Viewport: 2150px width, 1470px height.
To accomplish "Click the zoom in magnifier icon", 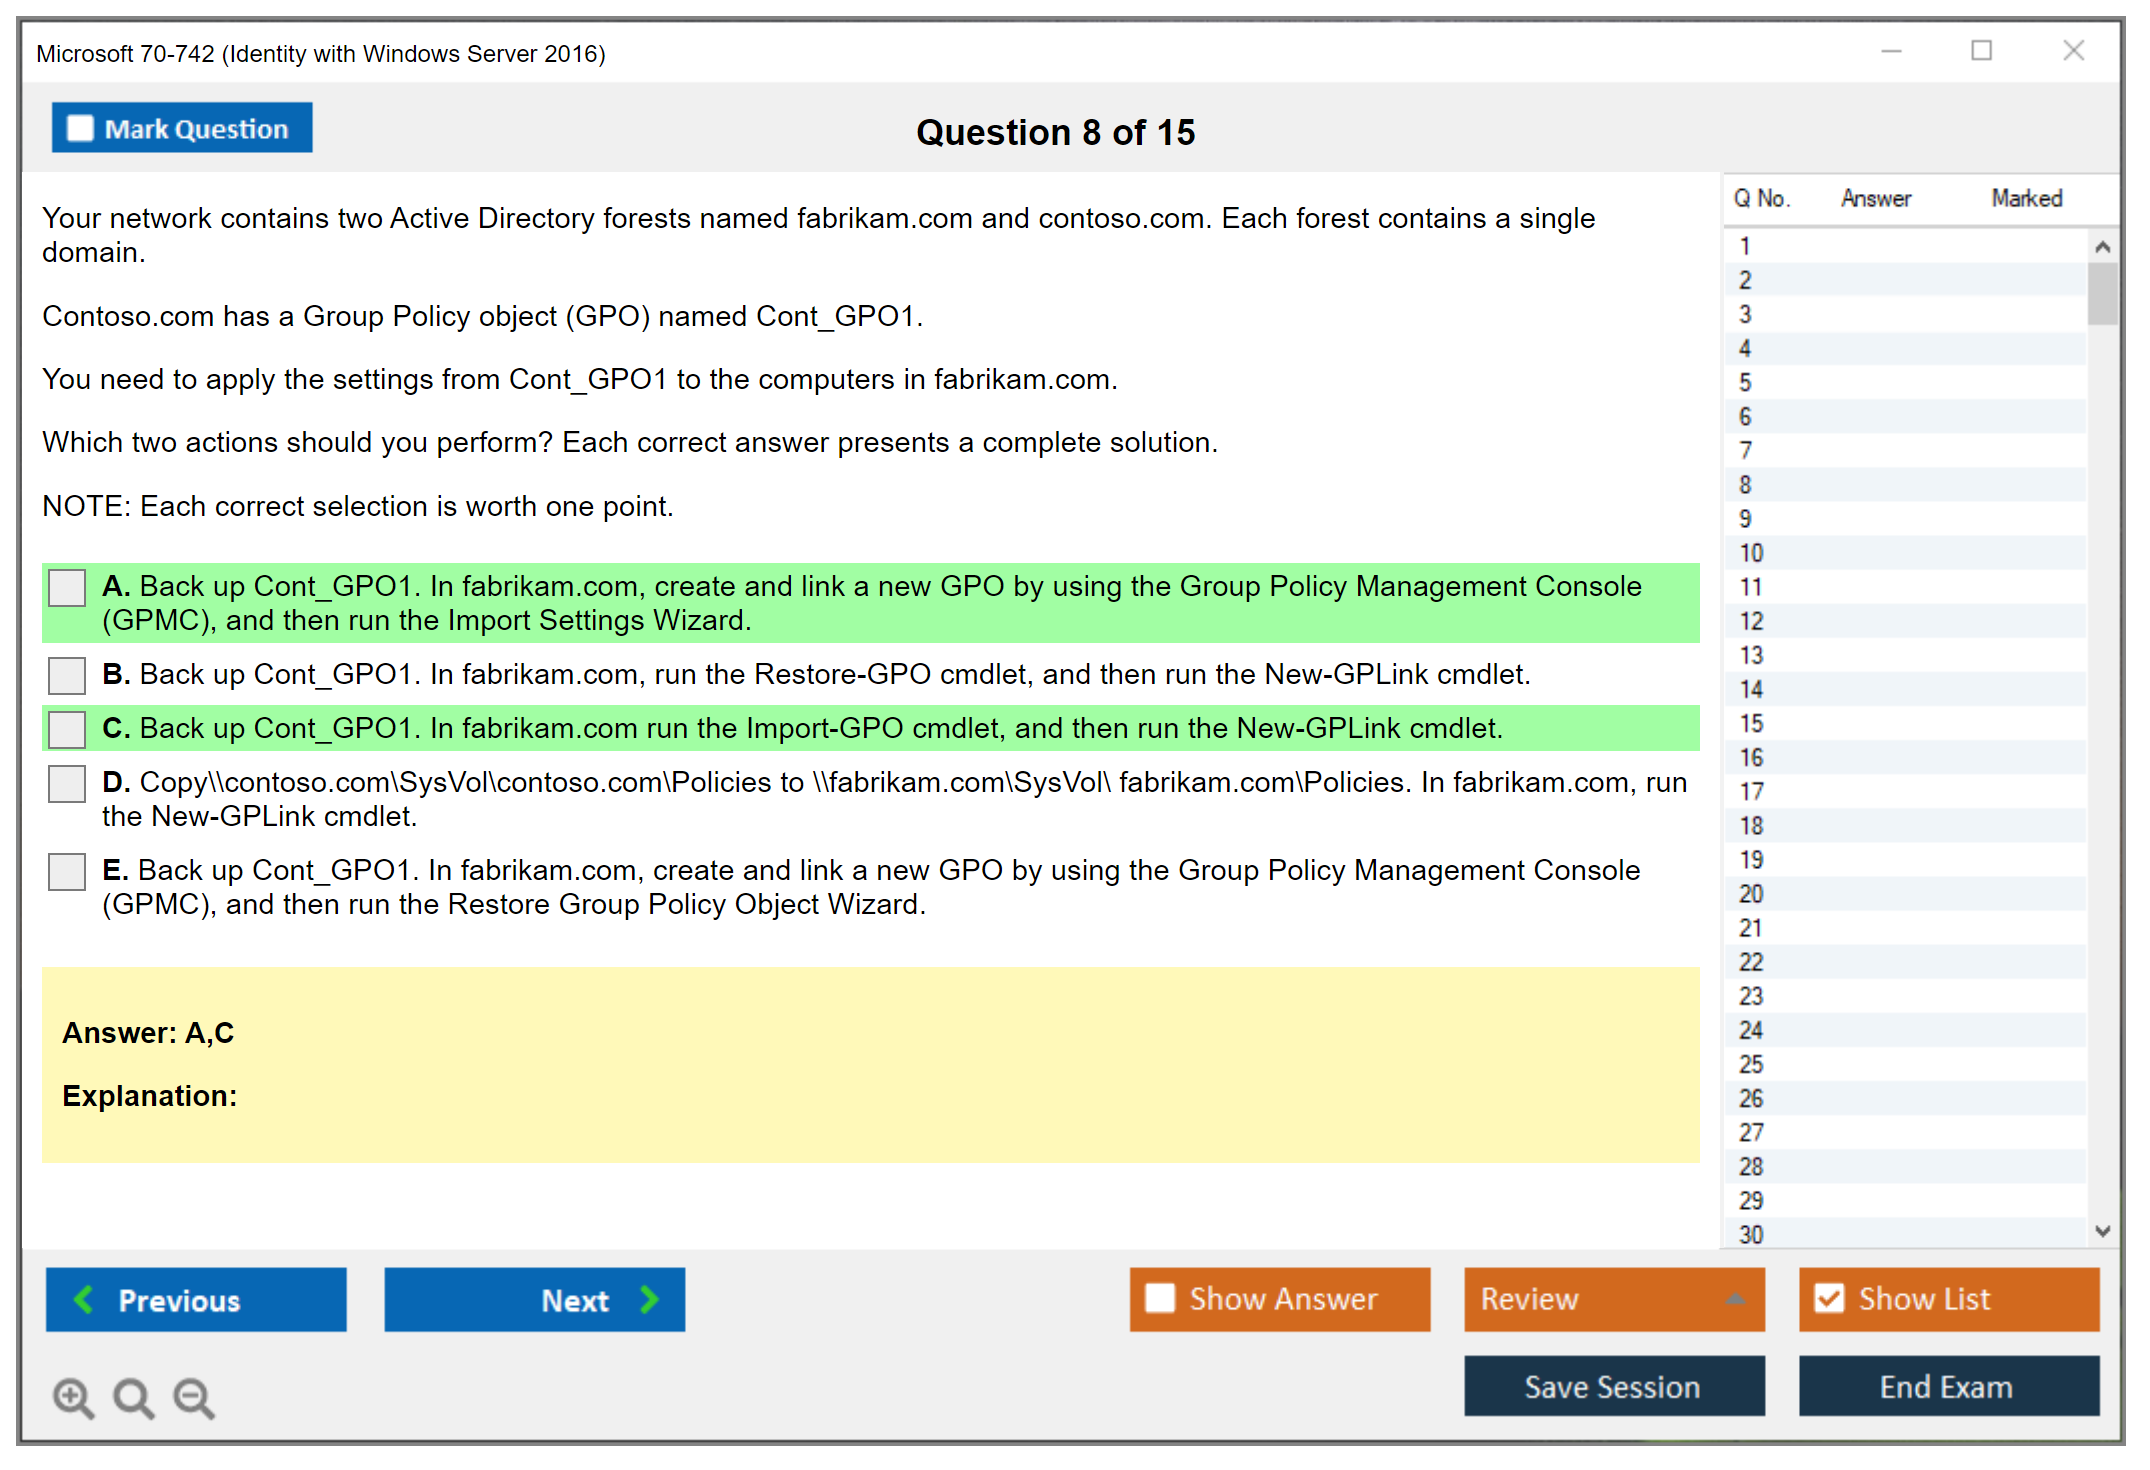I will 73,1397.
